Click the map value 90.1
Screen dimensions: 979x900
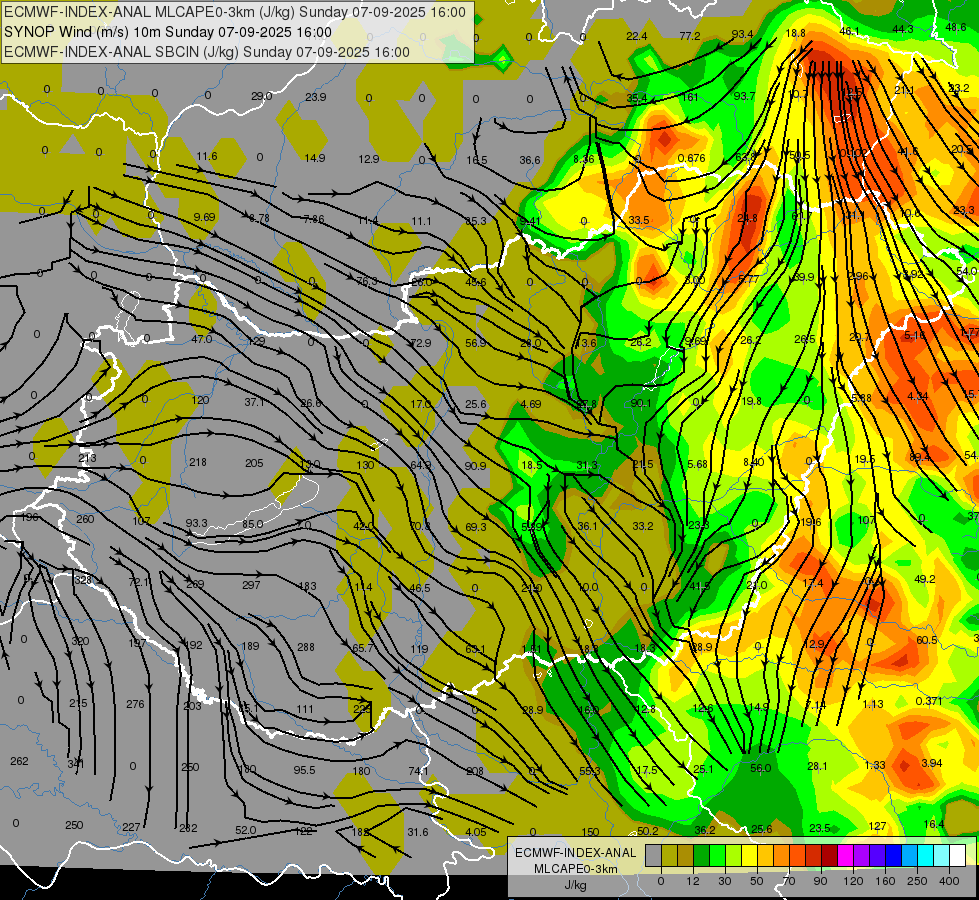(x=641, y=403)
